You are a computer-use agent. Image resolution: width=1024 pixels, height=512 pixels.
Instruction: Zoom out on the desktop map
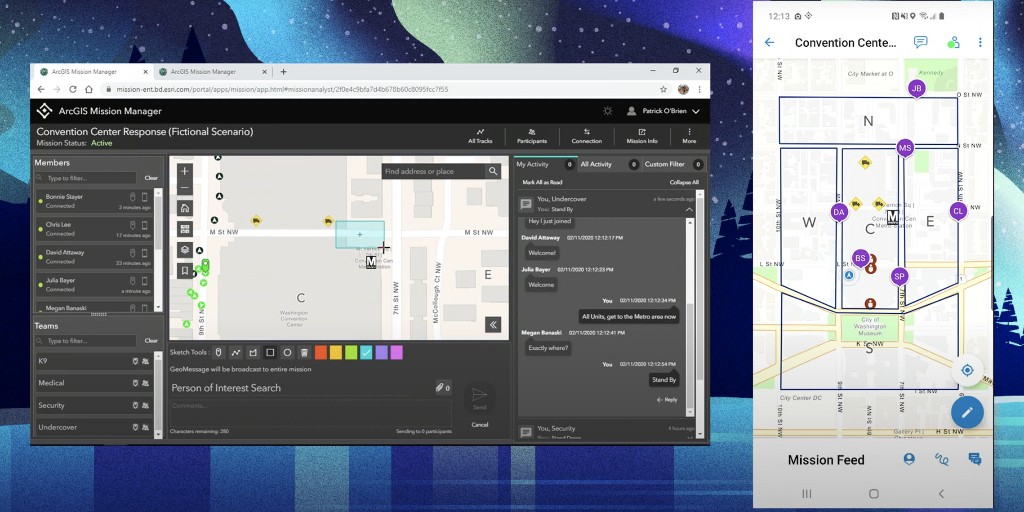coord(185,188)
